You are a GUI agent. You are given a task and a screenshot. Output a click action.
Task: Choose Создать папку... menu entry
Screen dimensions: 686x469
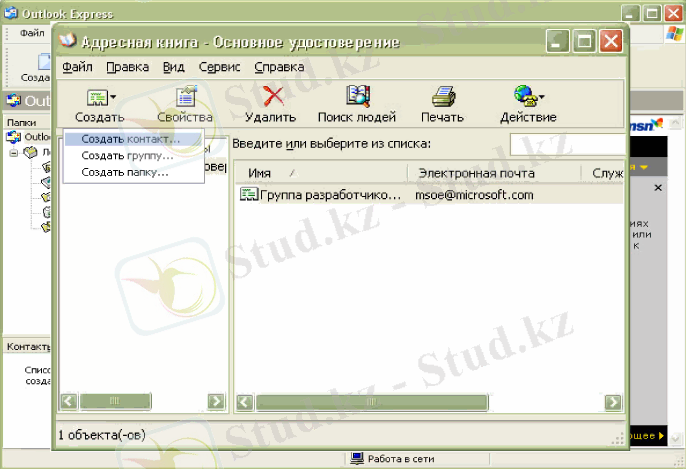(x=125, y=171)
